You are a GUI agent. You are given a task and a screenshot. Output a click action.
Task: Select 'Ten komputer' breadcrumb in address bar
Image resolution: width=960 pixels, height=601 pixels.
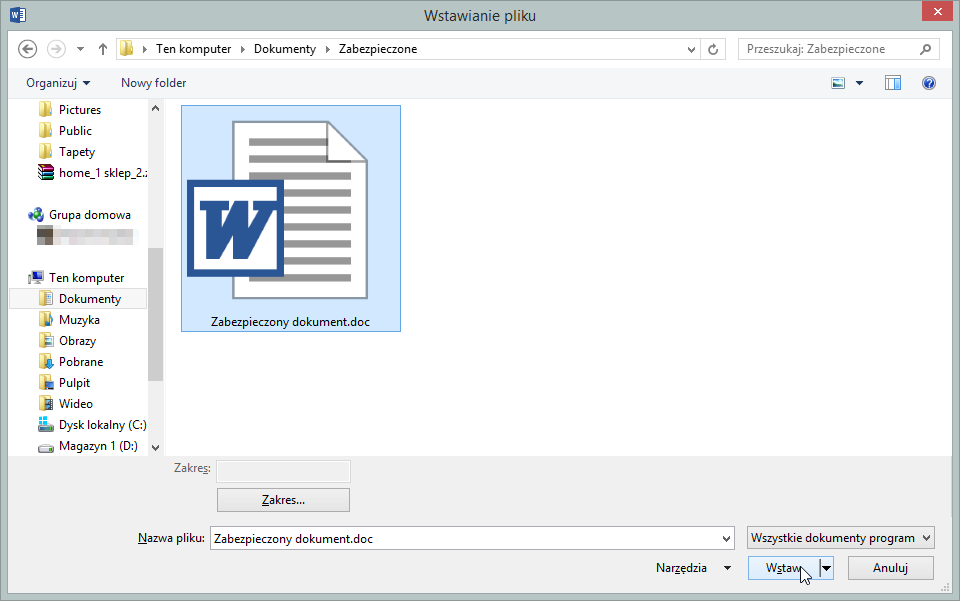point(193,49)
